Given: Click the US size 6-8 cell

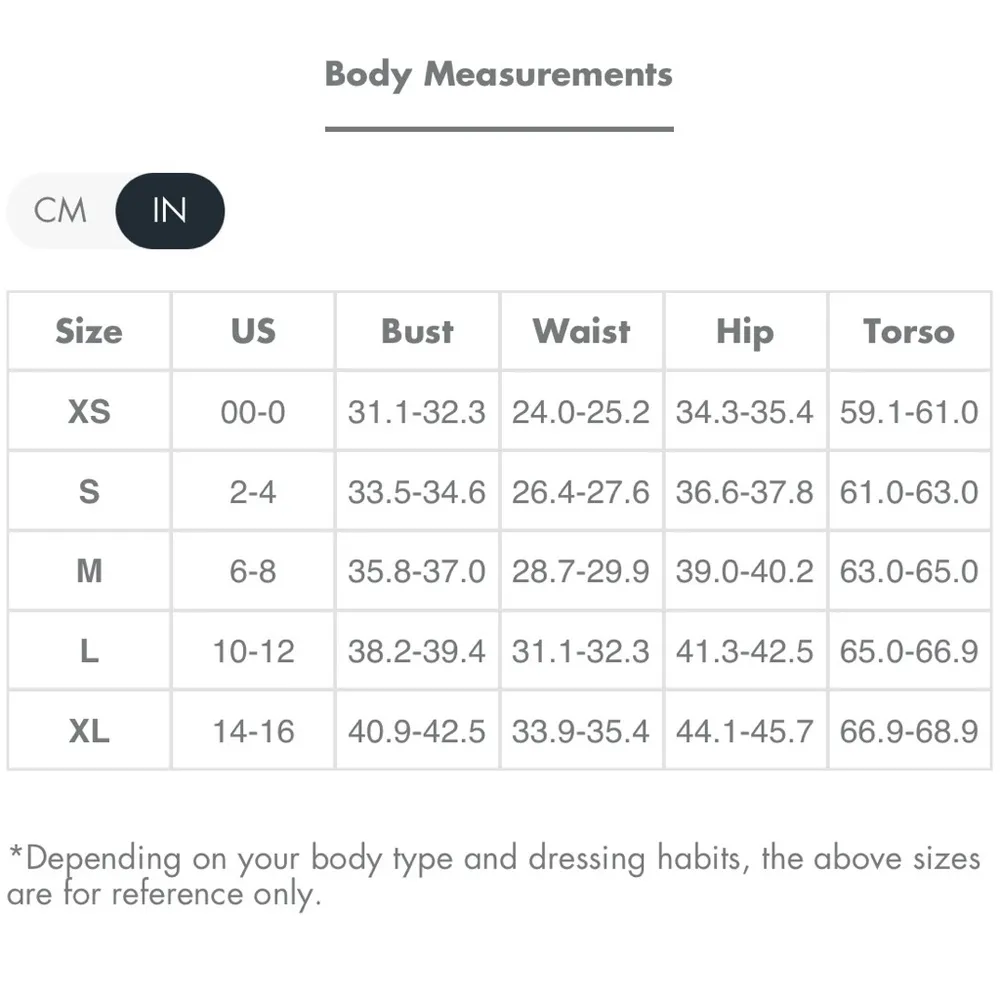Looking at the screenshot, I should click(x=253, y=571).
